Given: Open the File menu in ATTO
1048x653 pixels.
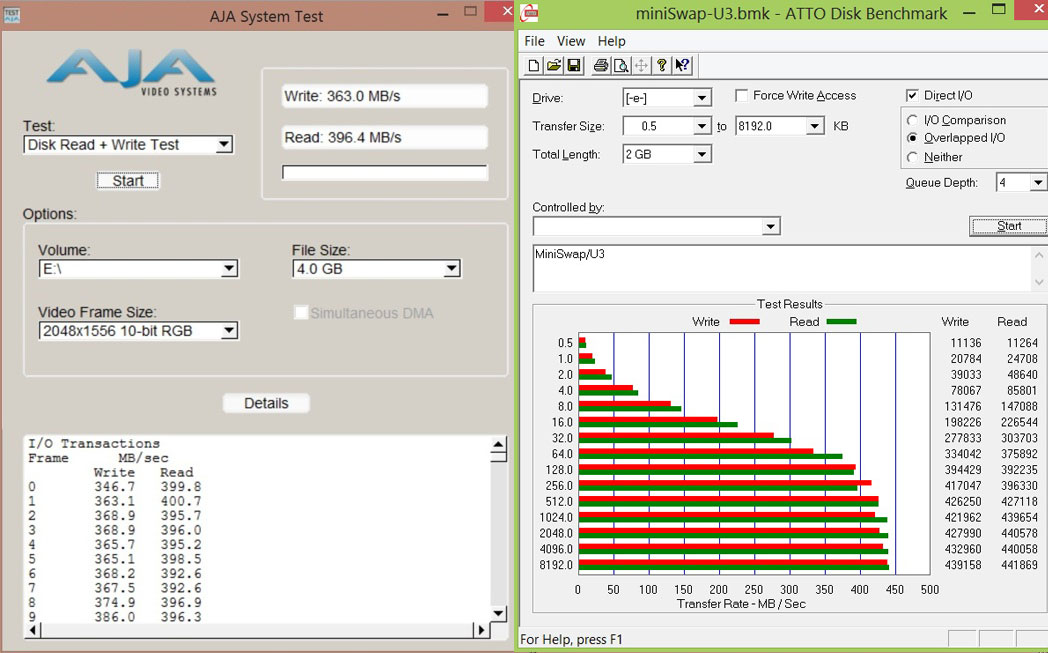Looking at the screenshot, I should point(534,41).
